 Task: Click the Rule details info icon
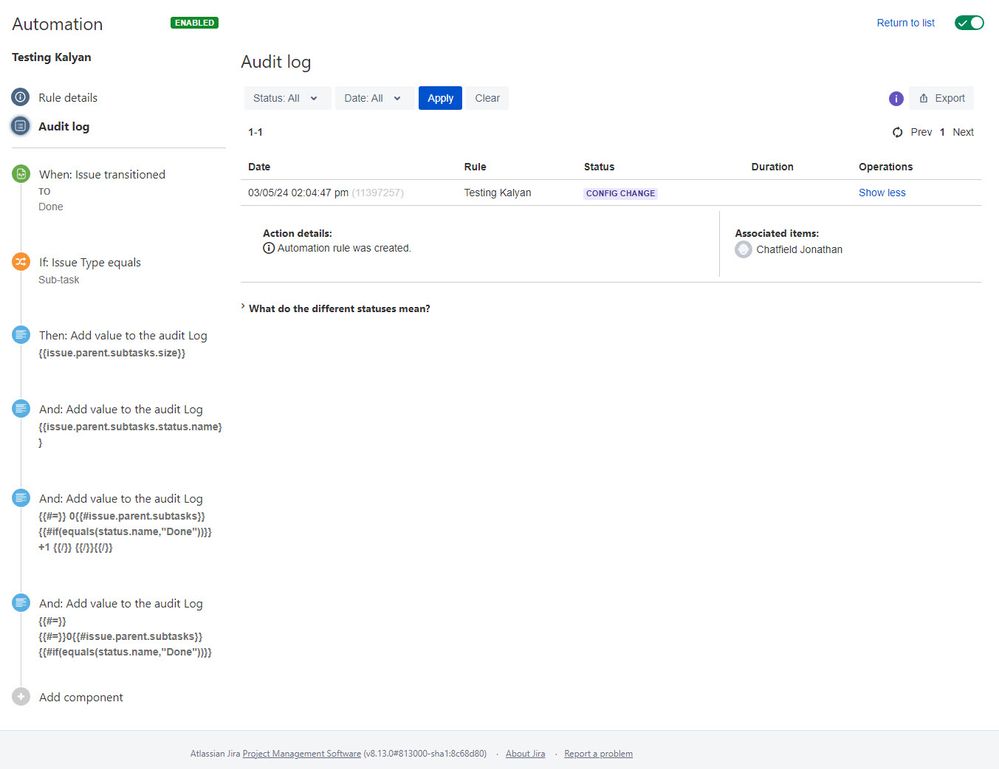[x=20, y=97]
